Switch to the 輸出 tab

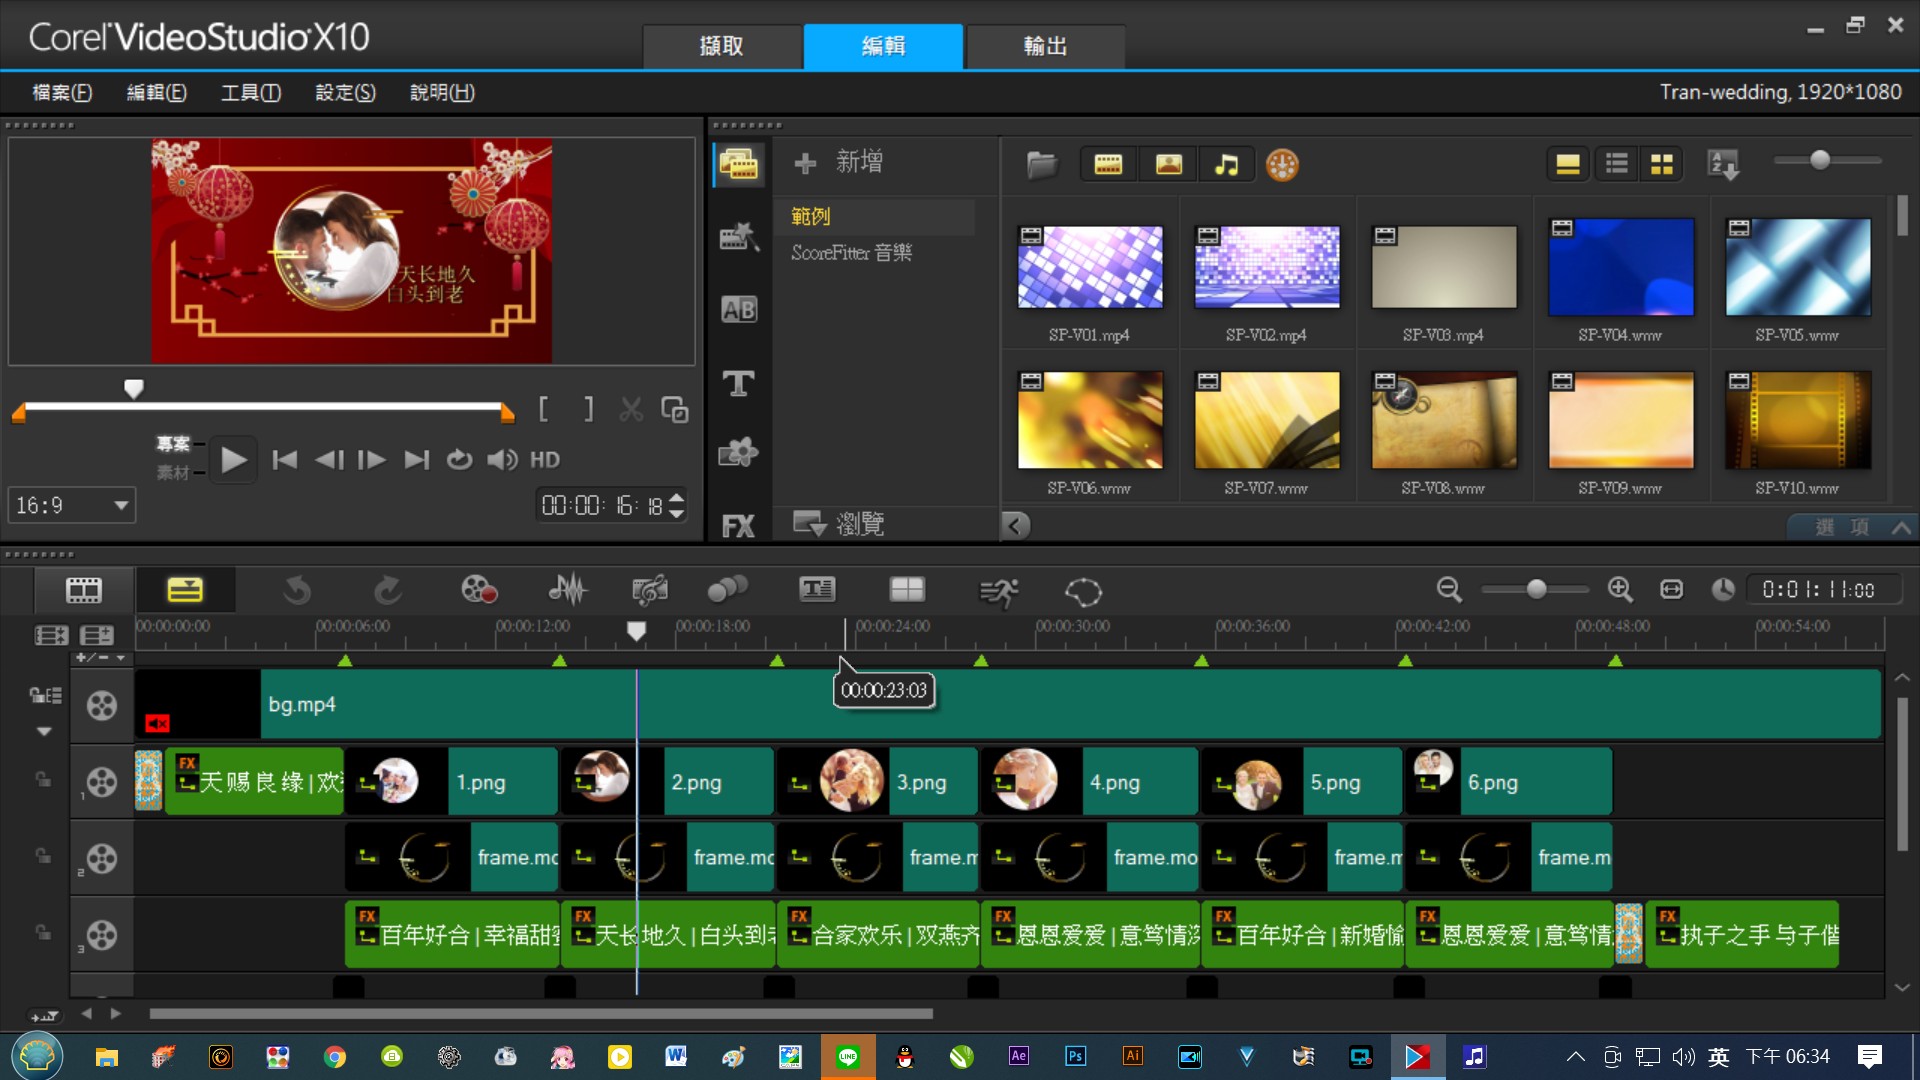[1046, 46]
